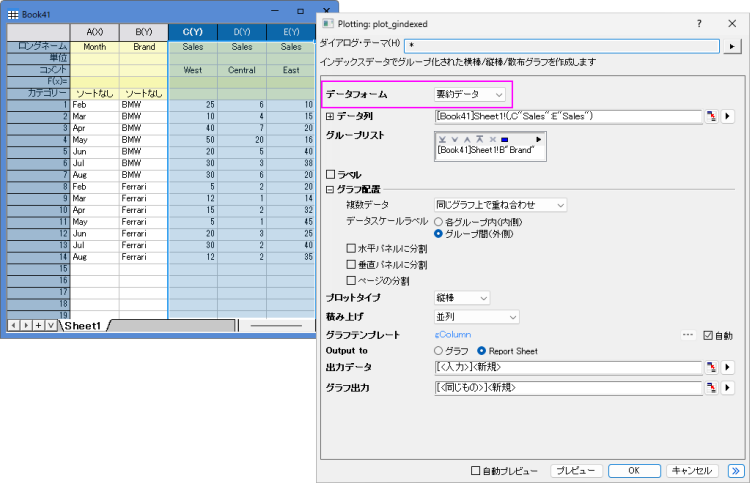
Task: Click the help question mark in Plotting dialog
Action: point(699,23)
